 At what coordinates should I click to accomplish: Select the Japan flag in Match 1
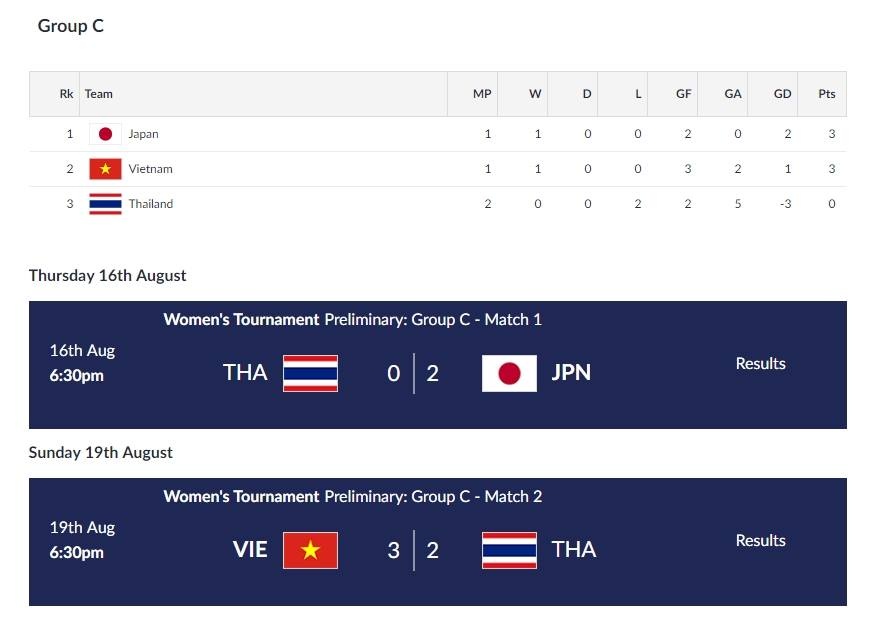[x=510, y=372]
